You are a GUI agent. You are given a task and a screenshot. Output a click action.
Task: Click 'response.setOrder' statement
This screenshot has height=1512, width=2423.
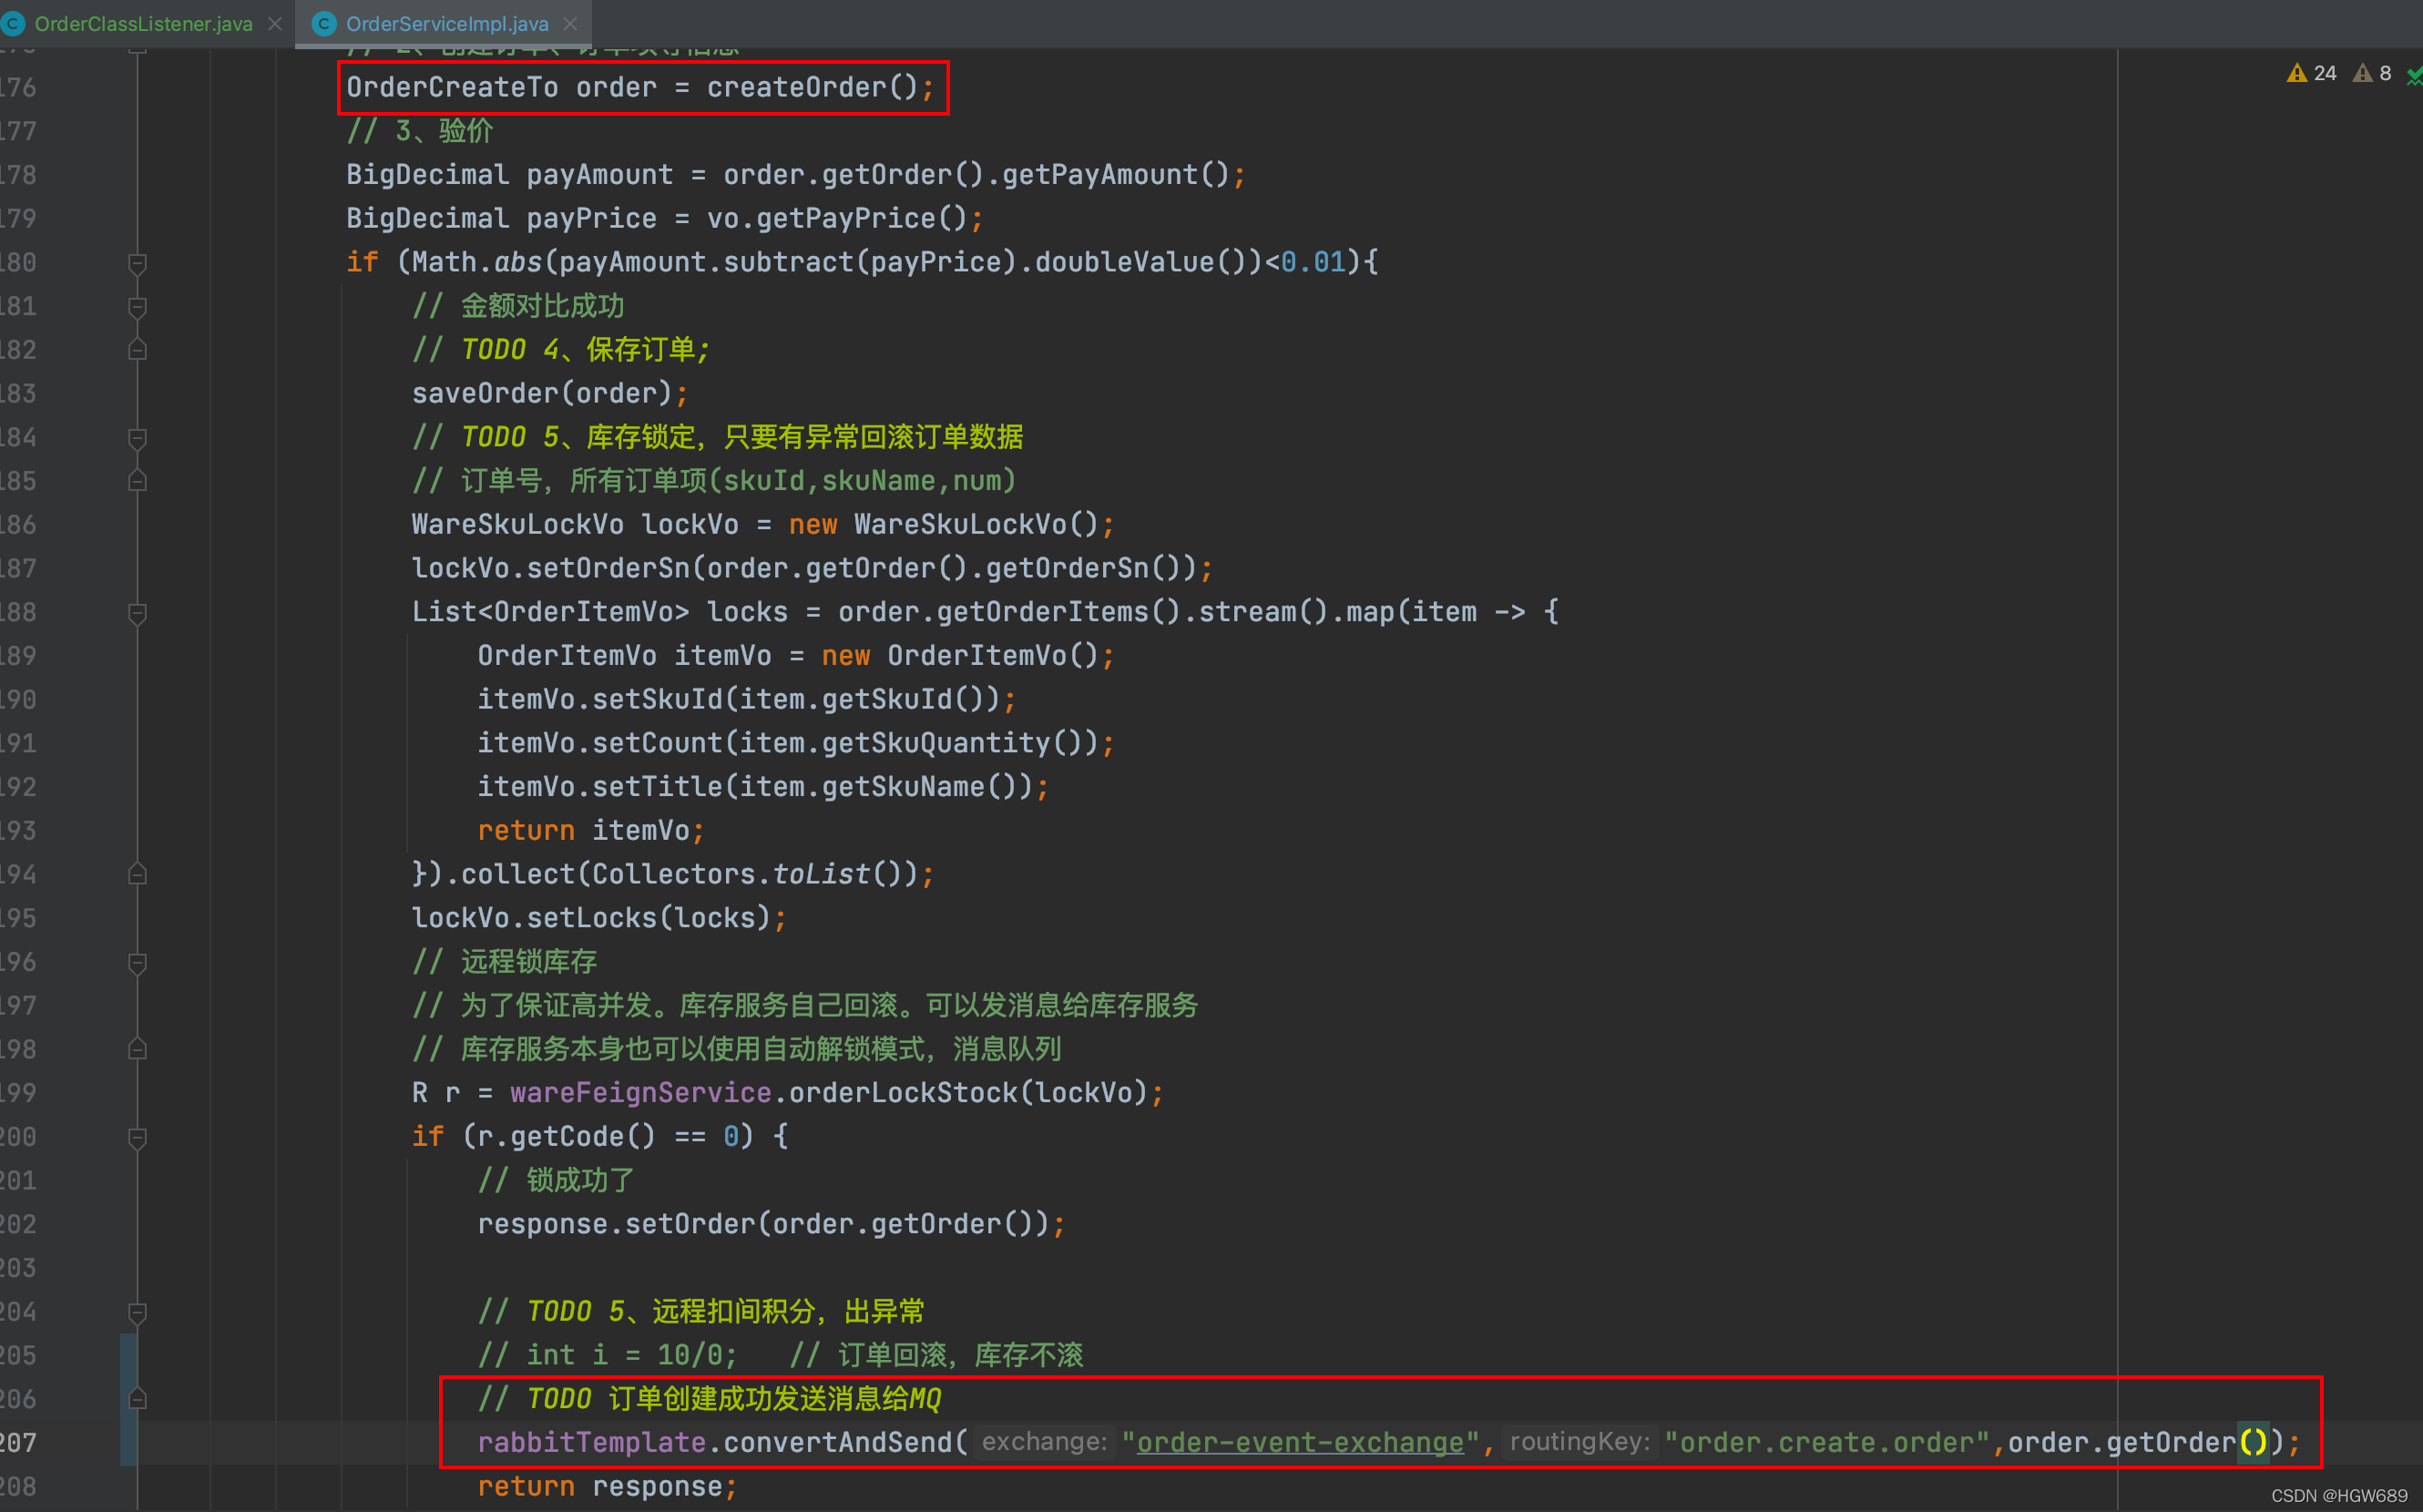[771, 1224]
